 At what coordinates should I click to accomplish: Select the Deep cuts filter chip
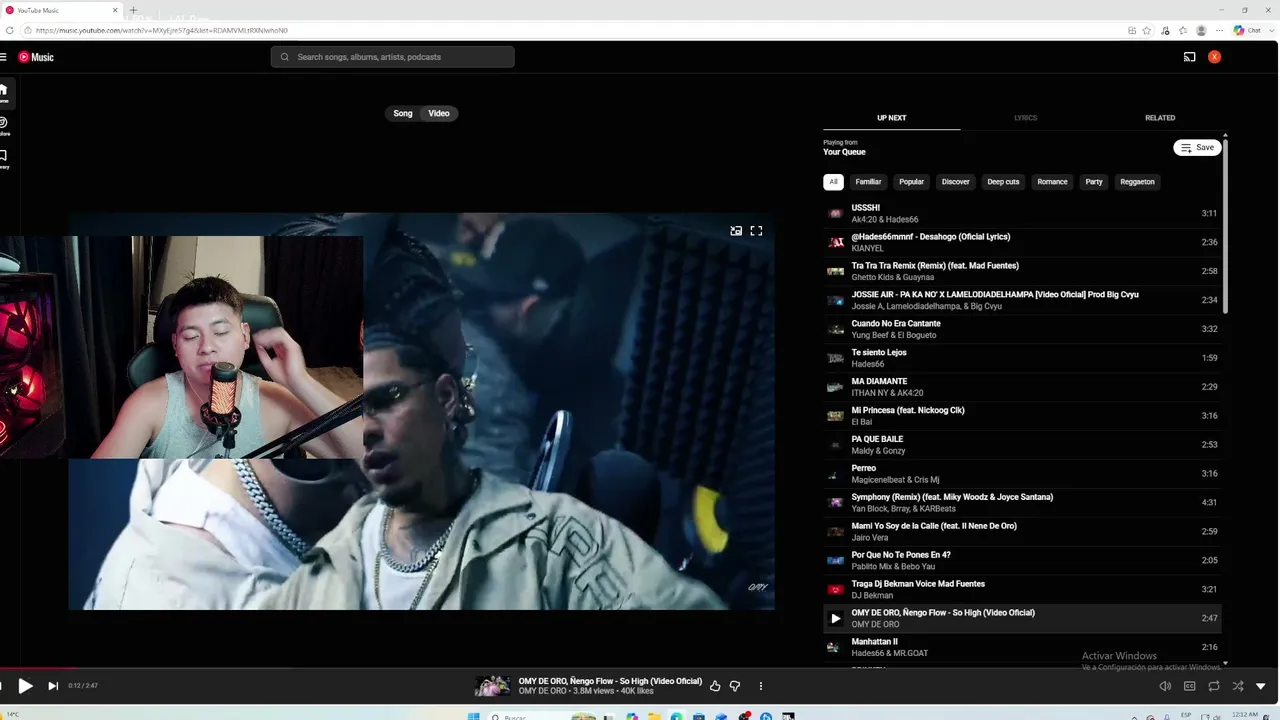(x=1003, y=182)
